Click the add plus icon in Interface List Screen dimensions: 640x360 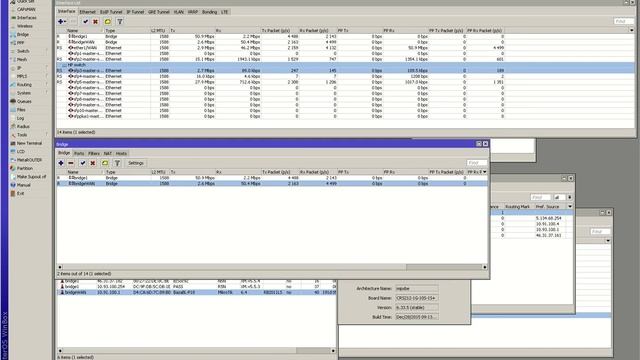tap(62, 21)
